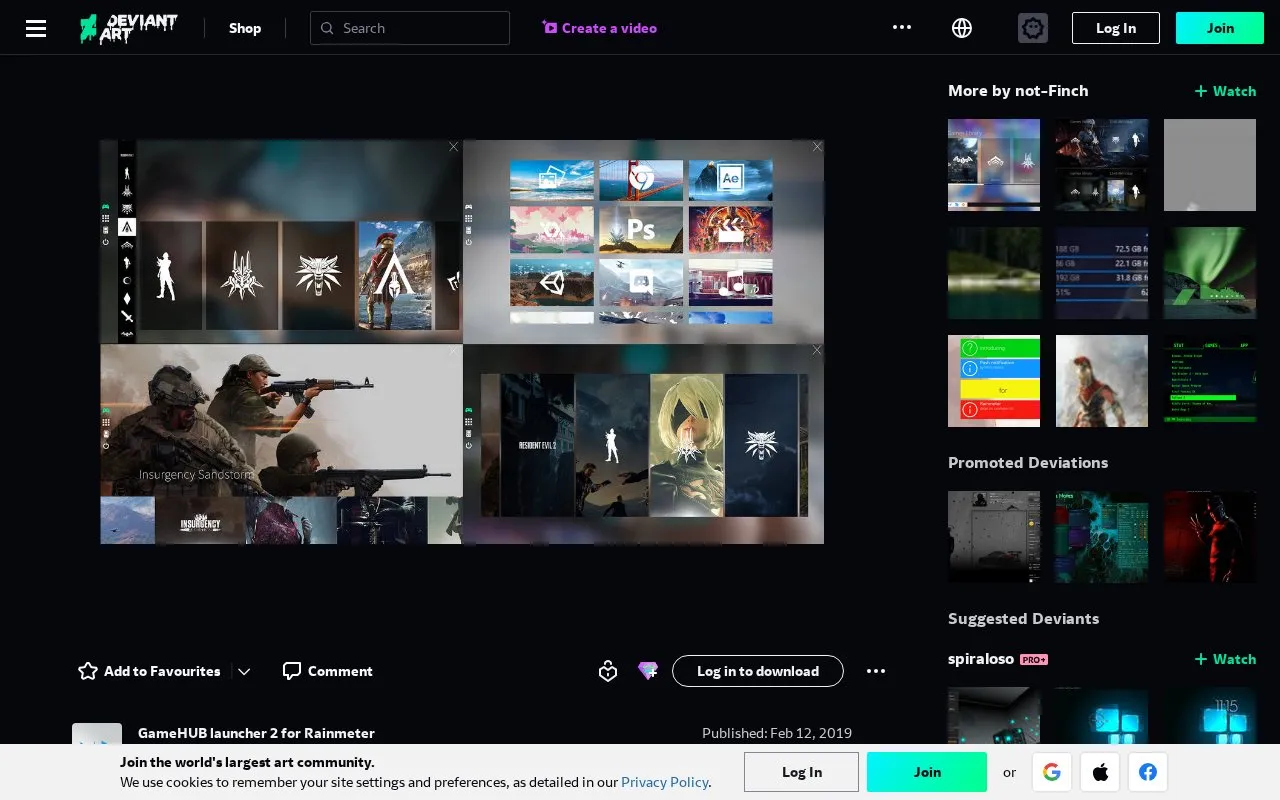Expand the favourites collection dropdown arrow
This screenshot has height=800, width=1280.
[x=244, y=671]
